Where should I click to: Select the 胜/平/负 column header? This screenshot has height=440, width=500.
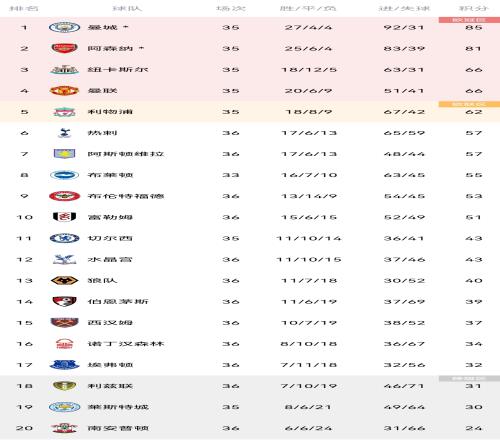pos(308,8)
